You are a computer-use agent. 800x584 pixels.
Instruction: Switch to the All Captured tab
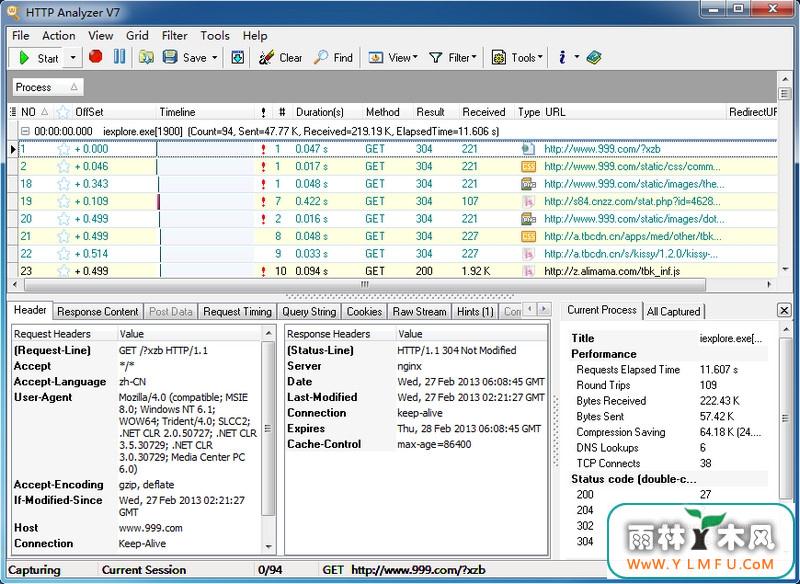coord(673,312)
